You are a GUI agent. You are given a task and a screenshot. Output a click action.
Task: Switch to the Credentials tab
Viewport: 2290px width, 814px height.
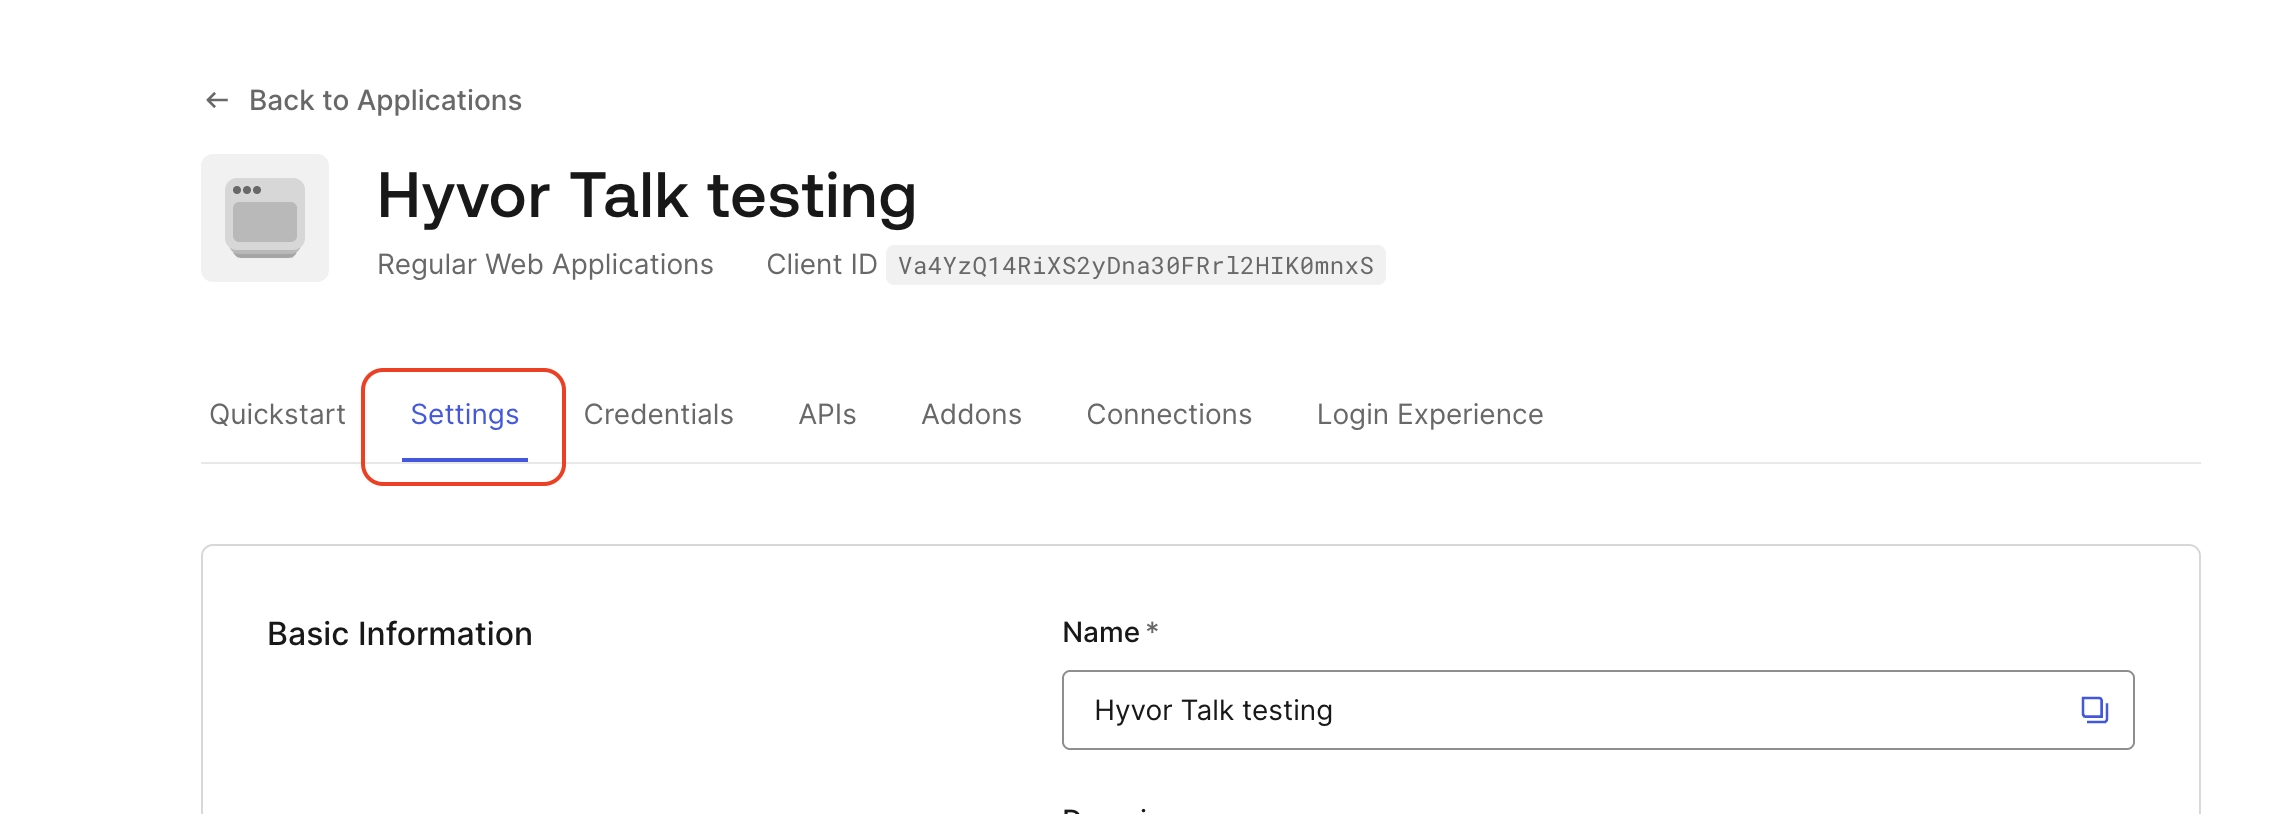click(658, 414)
